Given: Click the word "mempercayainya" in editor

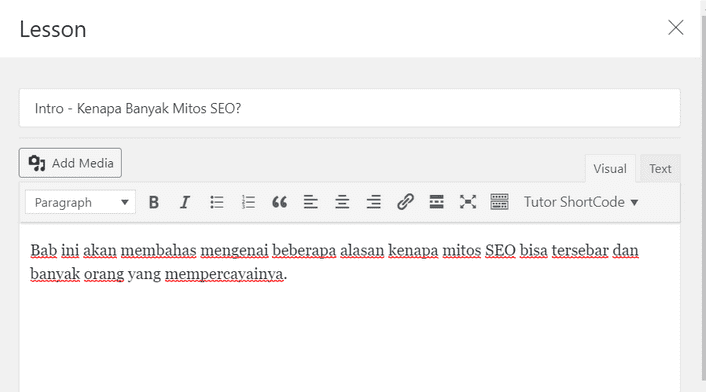Looking at the screenshot, I should (224, 274).
